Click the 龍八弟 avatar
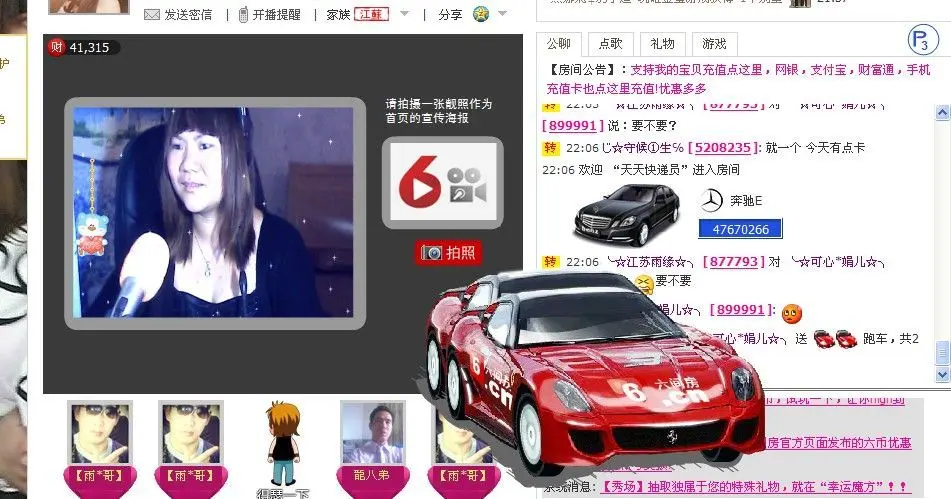Image resolution: width=951 pixels, height=499 pixels. click(x=372, y=434)
